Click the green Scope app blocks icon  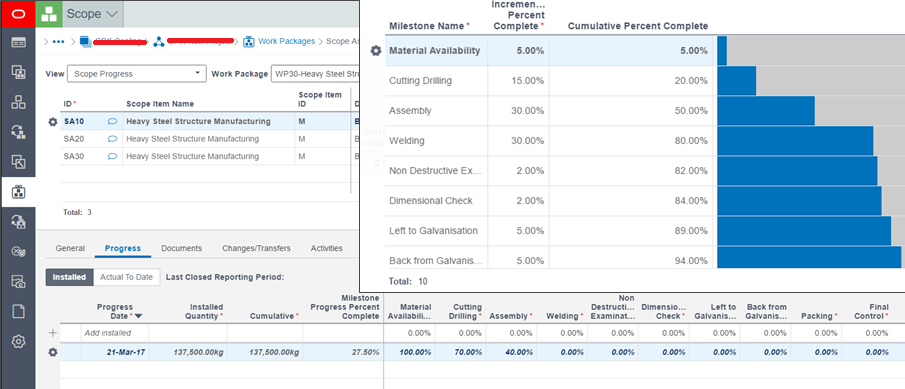tap(49, 14)
